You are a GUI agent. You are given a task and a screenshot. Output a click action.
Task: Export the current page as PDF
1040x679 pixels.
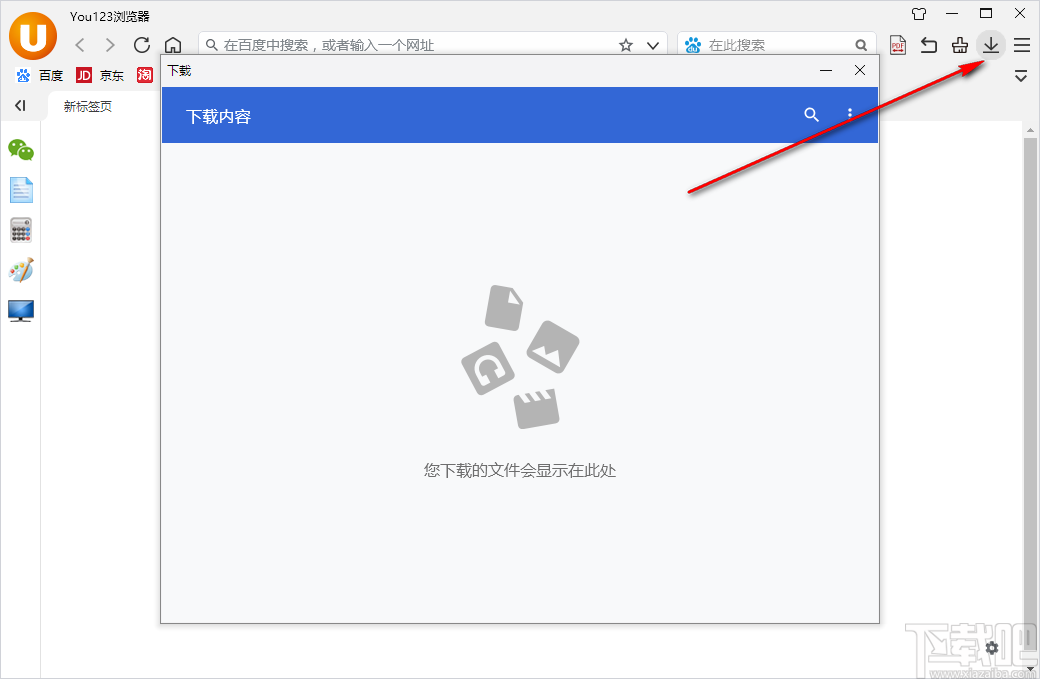click(897, 45)
